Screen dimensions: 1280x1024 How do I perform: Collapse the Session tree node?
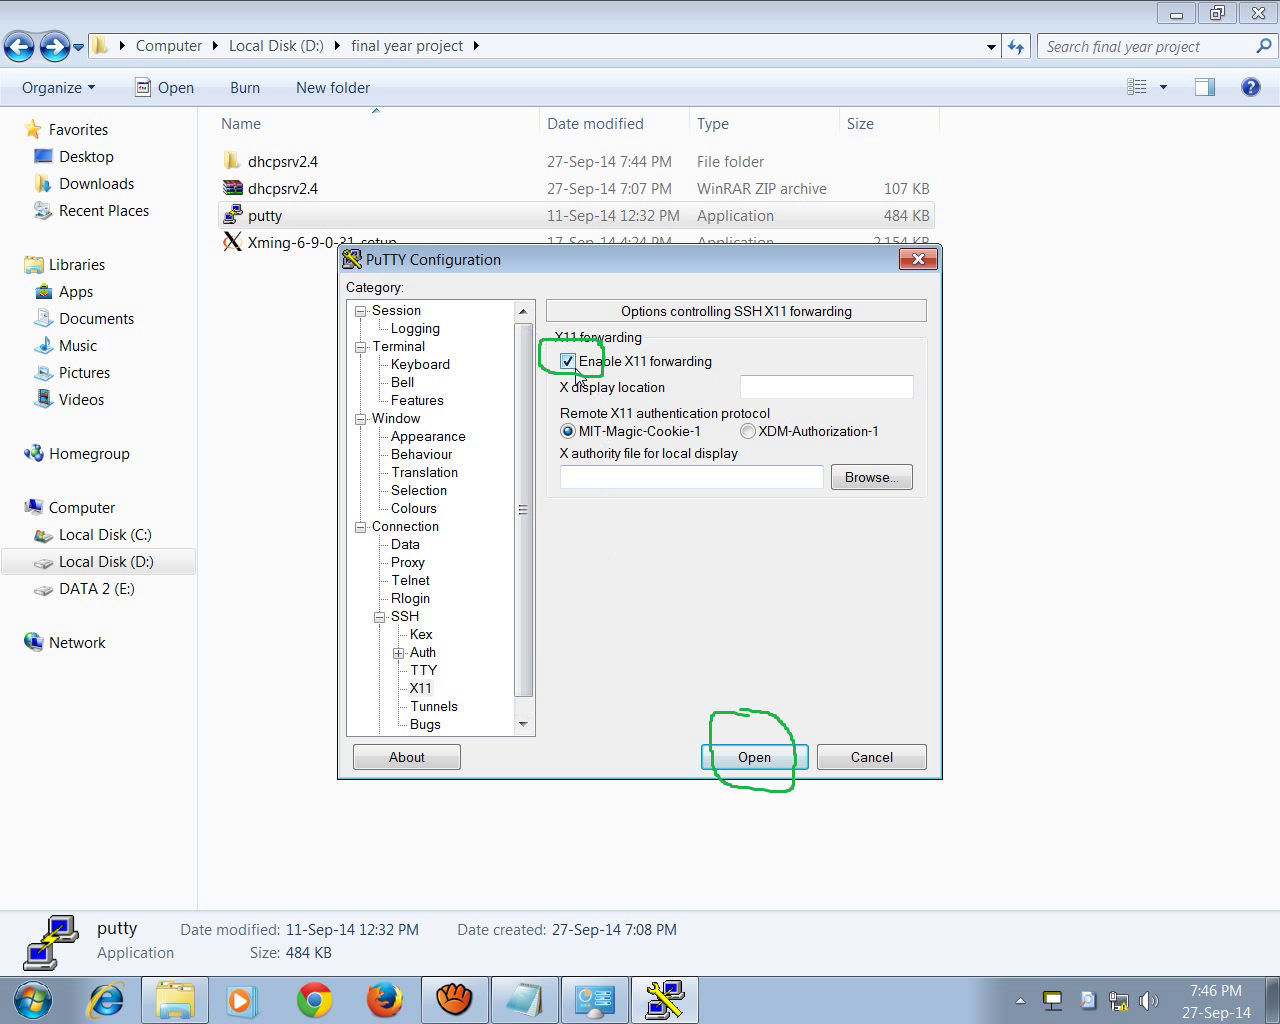point(360,311)
